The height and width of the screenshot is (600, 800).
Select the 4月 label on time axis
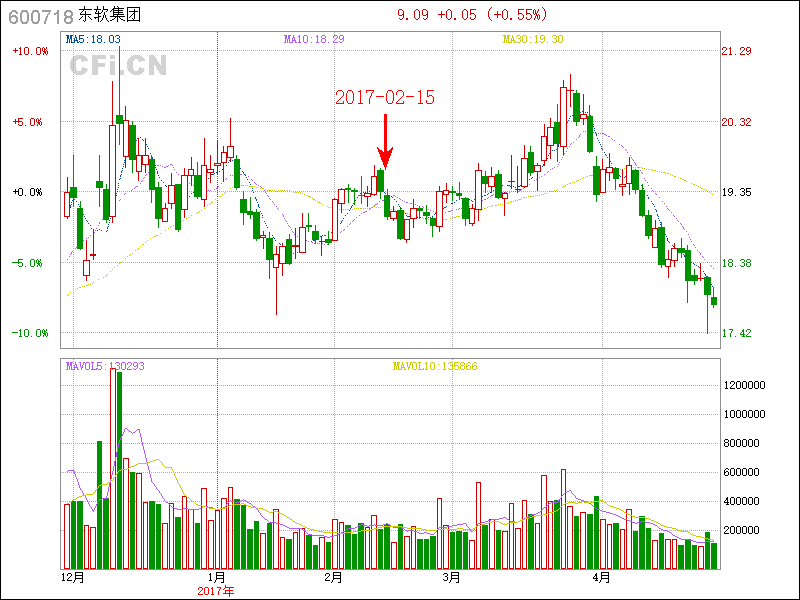point(600,578)
